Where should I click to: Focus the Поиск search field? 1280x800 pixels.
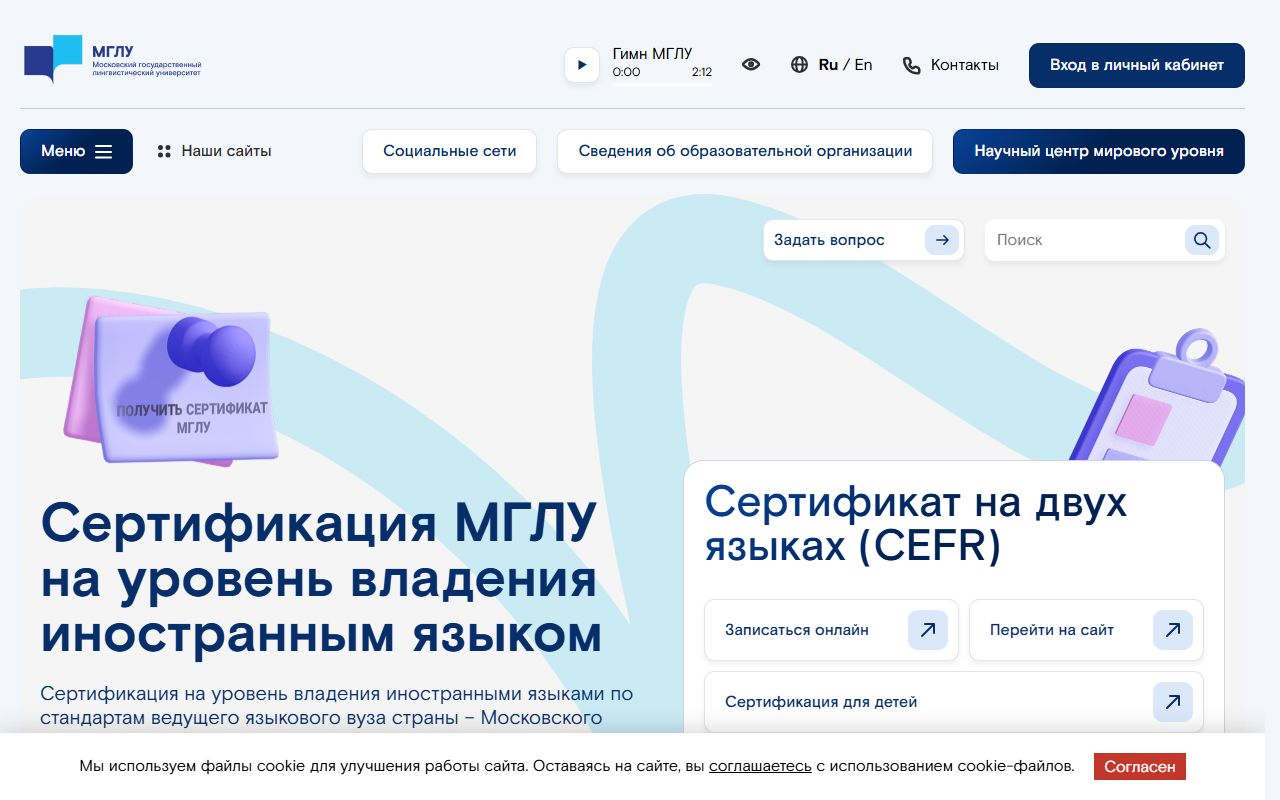[1085, 240]
